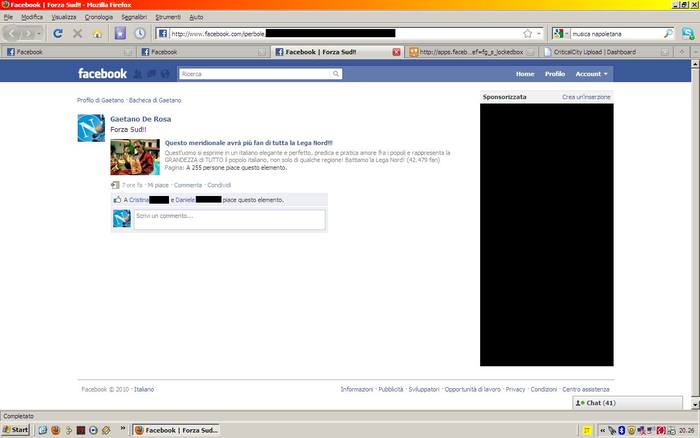Viewport: 700px width, 438px height.
Task: Open Informazioni footer link
Action: 357,389
